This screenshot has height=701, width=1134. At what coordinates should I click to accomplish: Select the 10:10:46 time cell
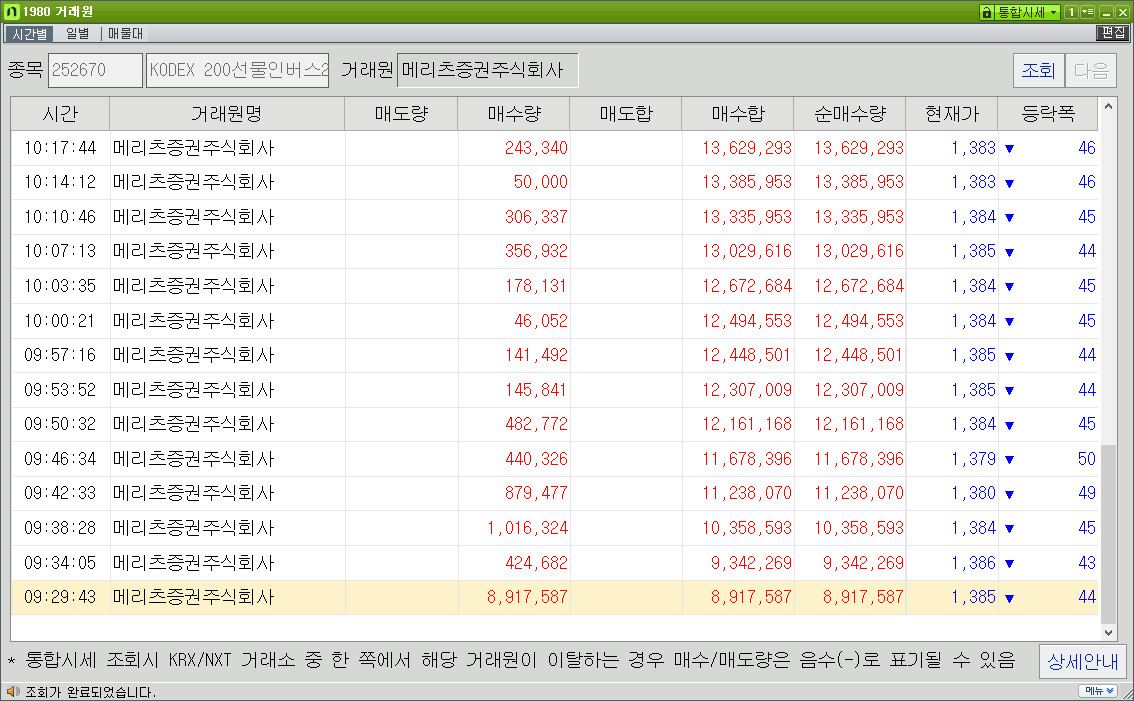click(60, 217)
